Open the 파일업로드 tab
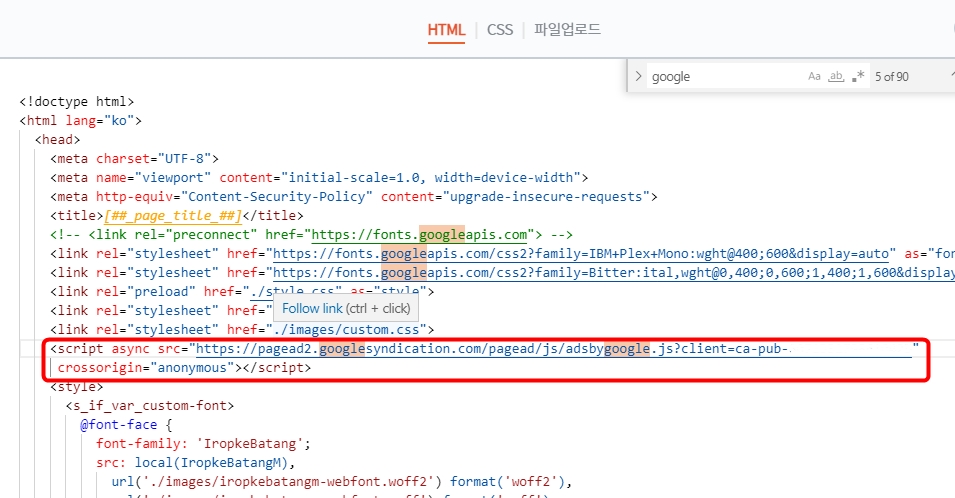 pos(567,29)
